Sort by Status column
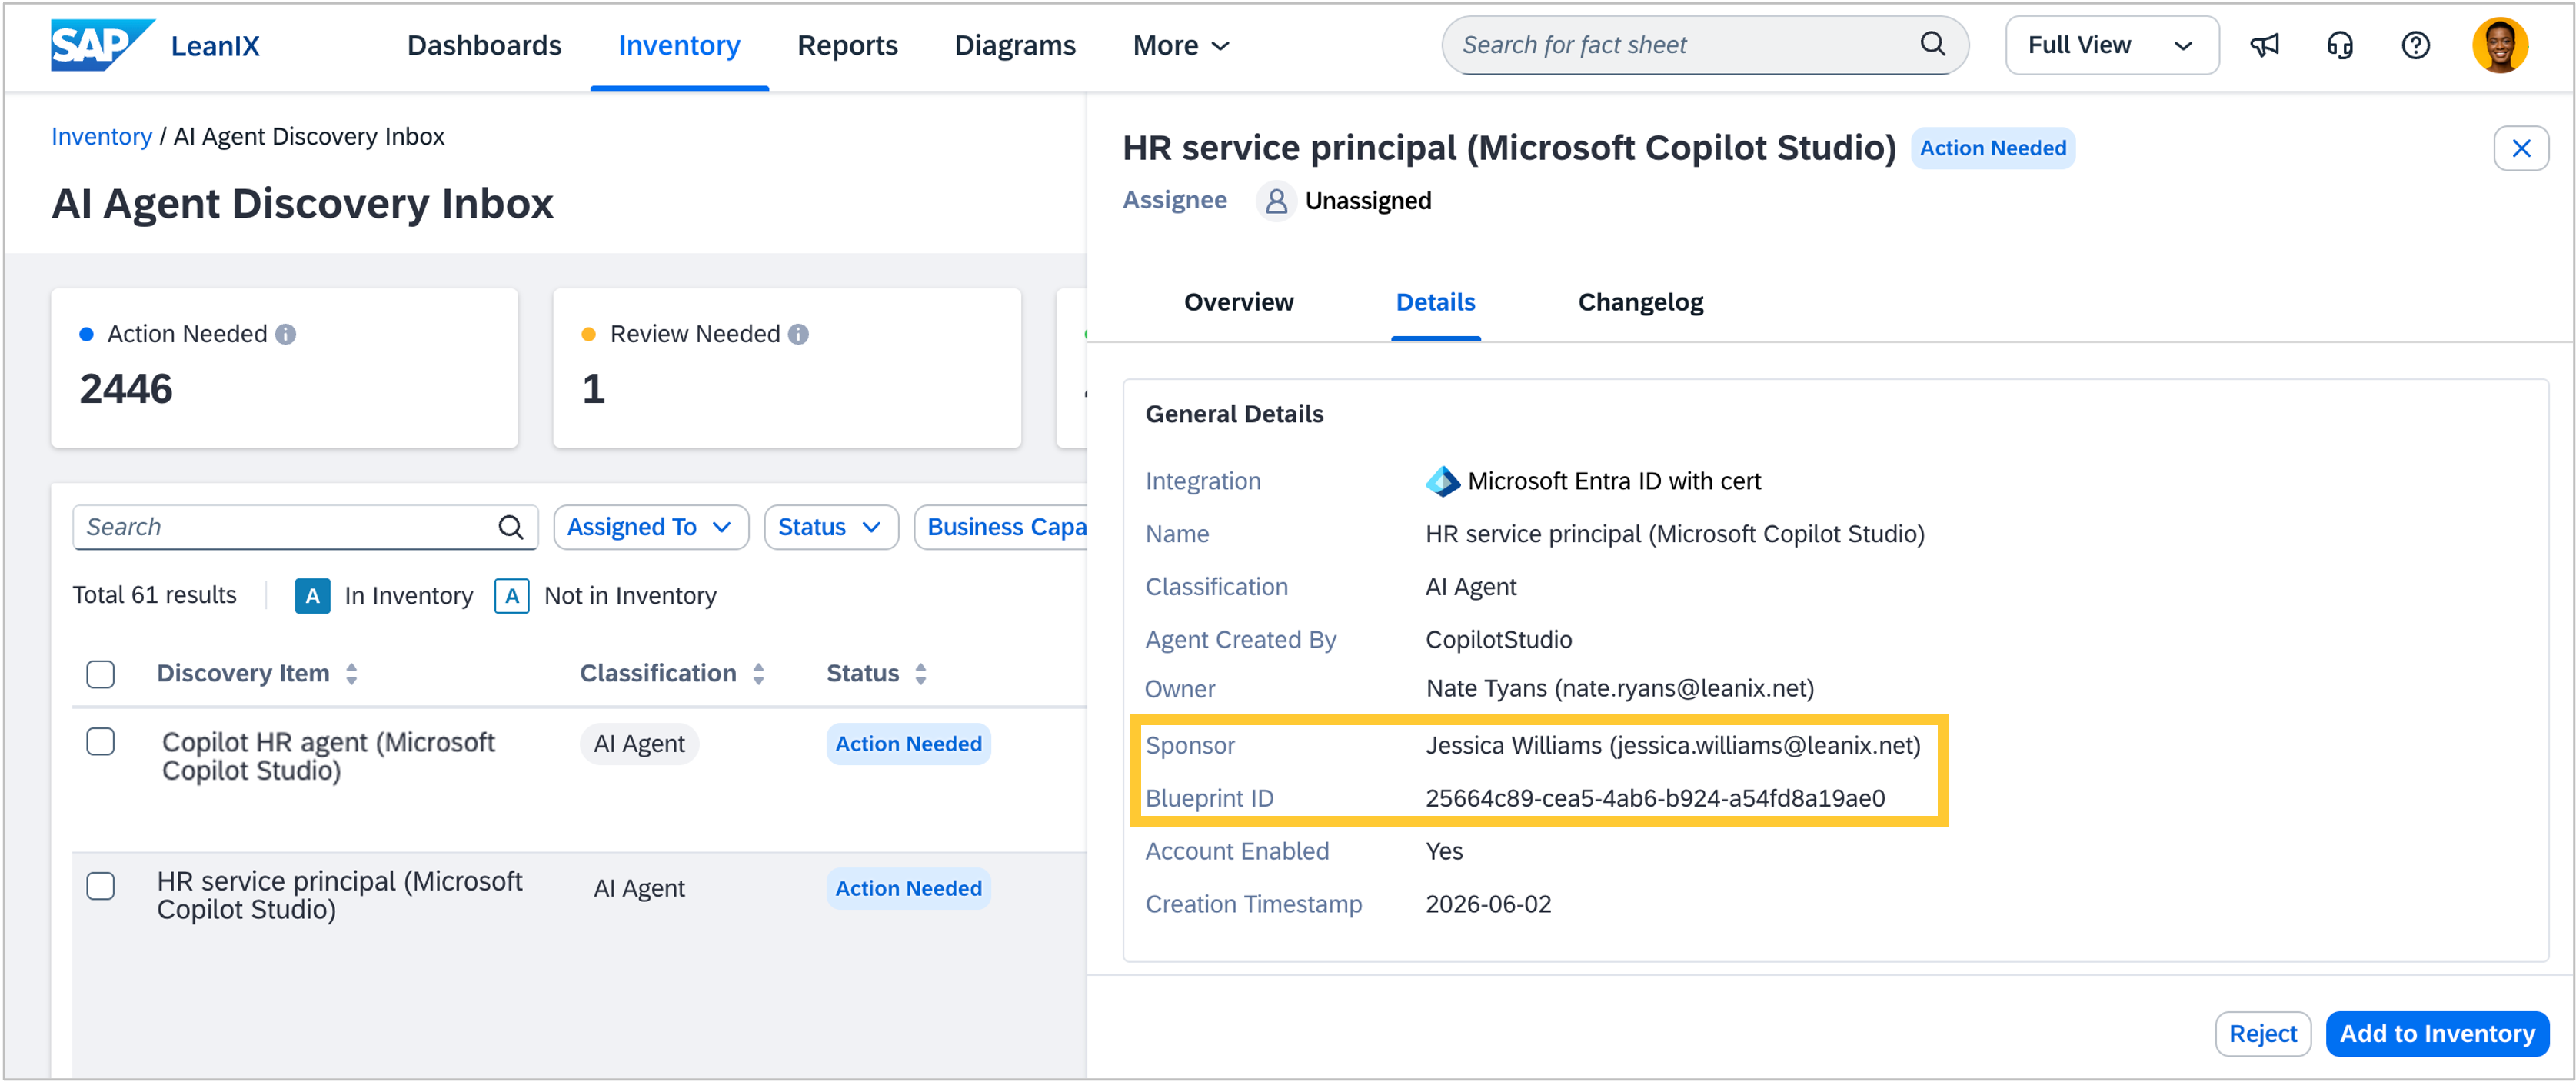This screenshot has width=2576, height=1082. point(921,674)
